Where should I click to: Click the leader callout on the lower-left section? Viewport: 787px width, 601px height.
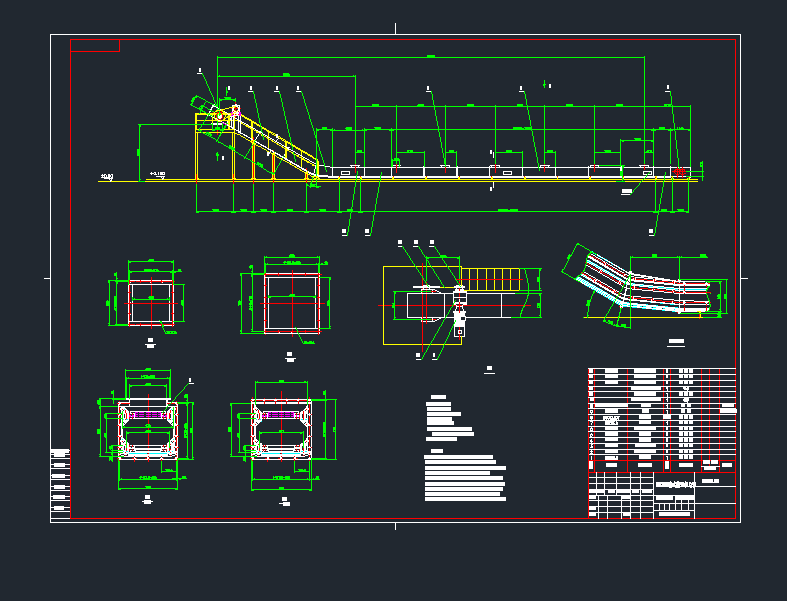click(191, 380)
